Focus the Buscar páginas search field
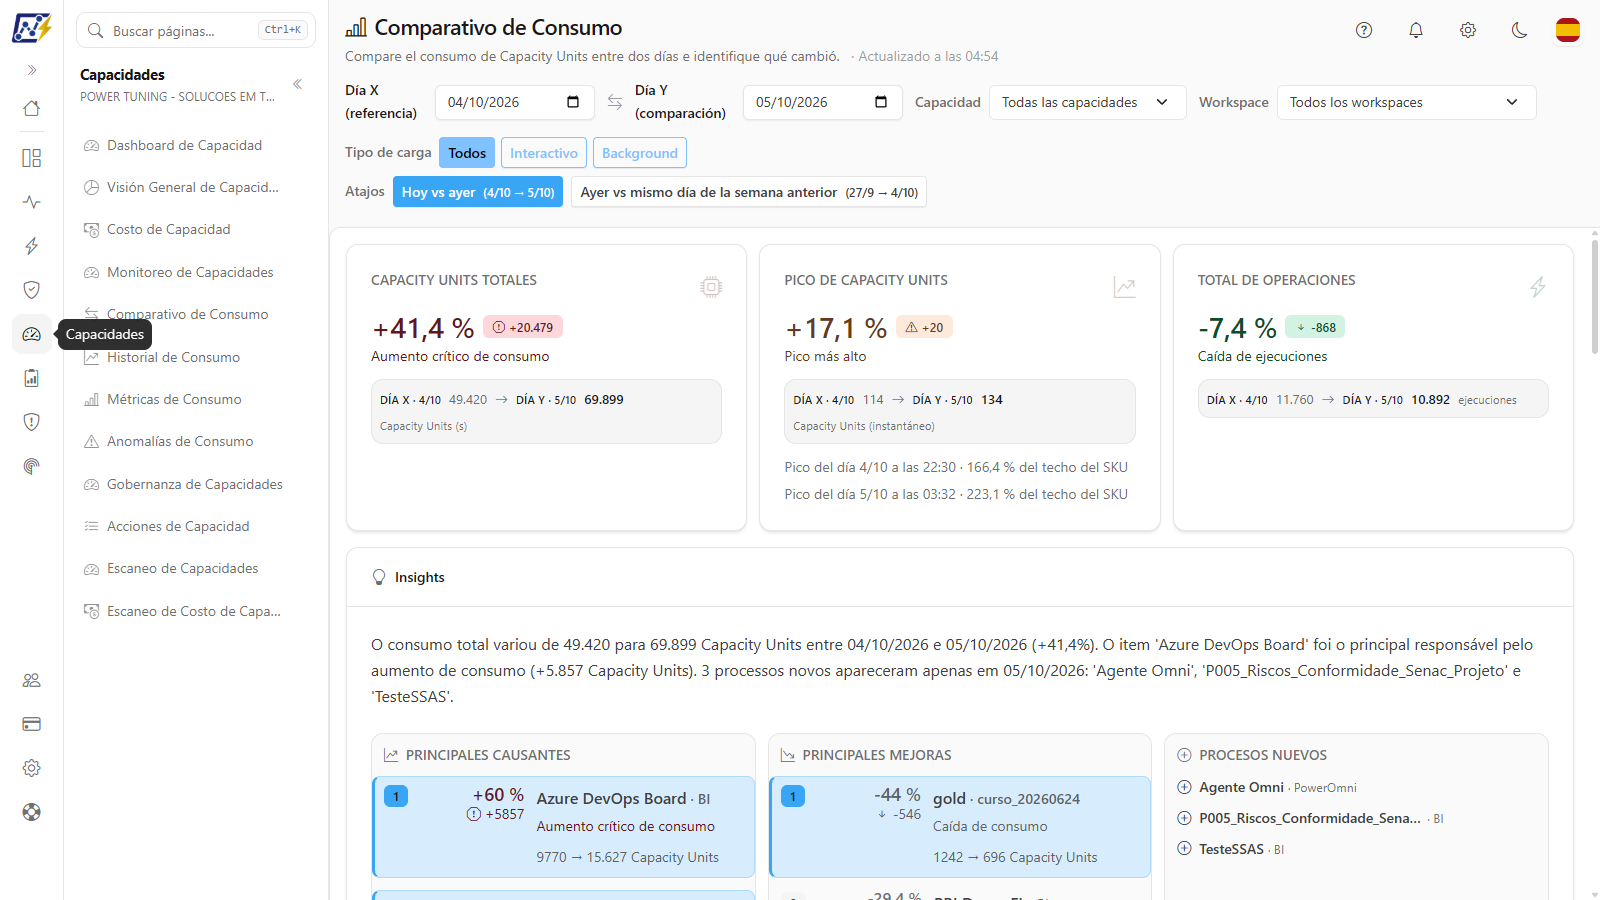This screenshot has width=1600, height=900. tap(196, 30)
